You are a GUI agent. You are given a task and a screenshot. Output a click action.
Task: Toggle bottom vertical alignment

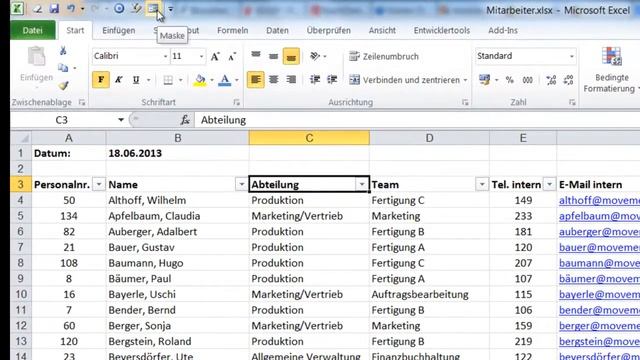pos(291,56)
